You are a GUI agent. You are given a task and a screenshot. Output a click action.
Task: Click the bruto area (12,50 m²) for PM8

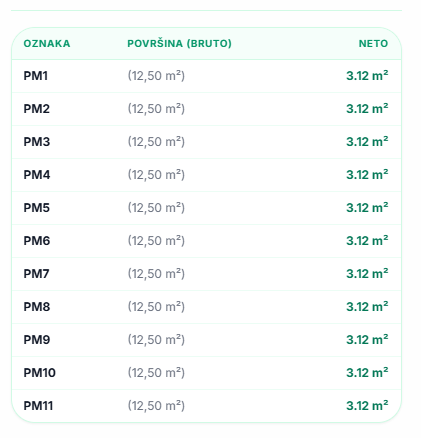pos(156,307)
